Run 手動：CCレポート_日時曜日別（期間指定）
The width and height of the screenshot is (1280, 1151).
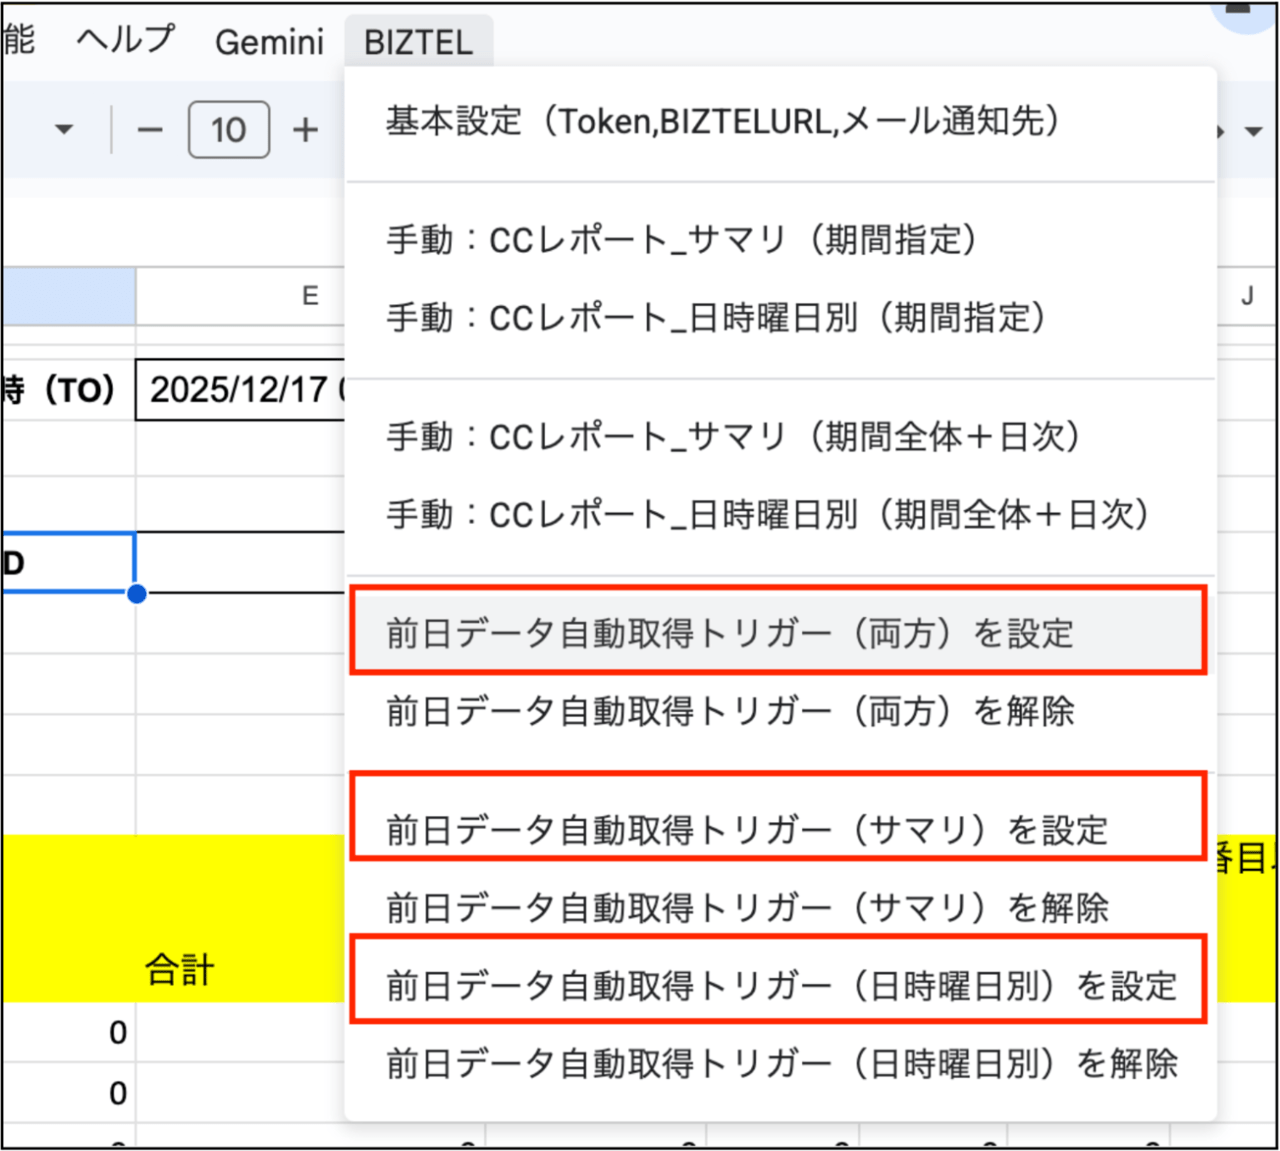[x=716, y=318]
